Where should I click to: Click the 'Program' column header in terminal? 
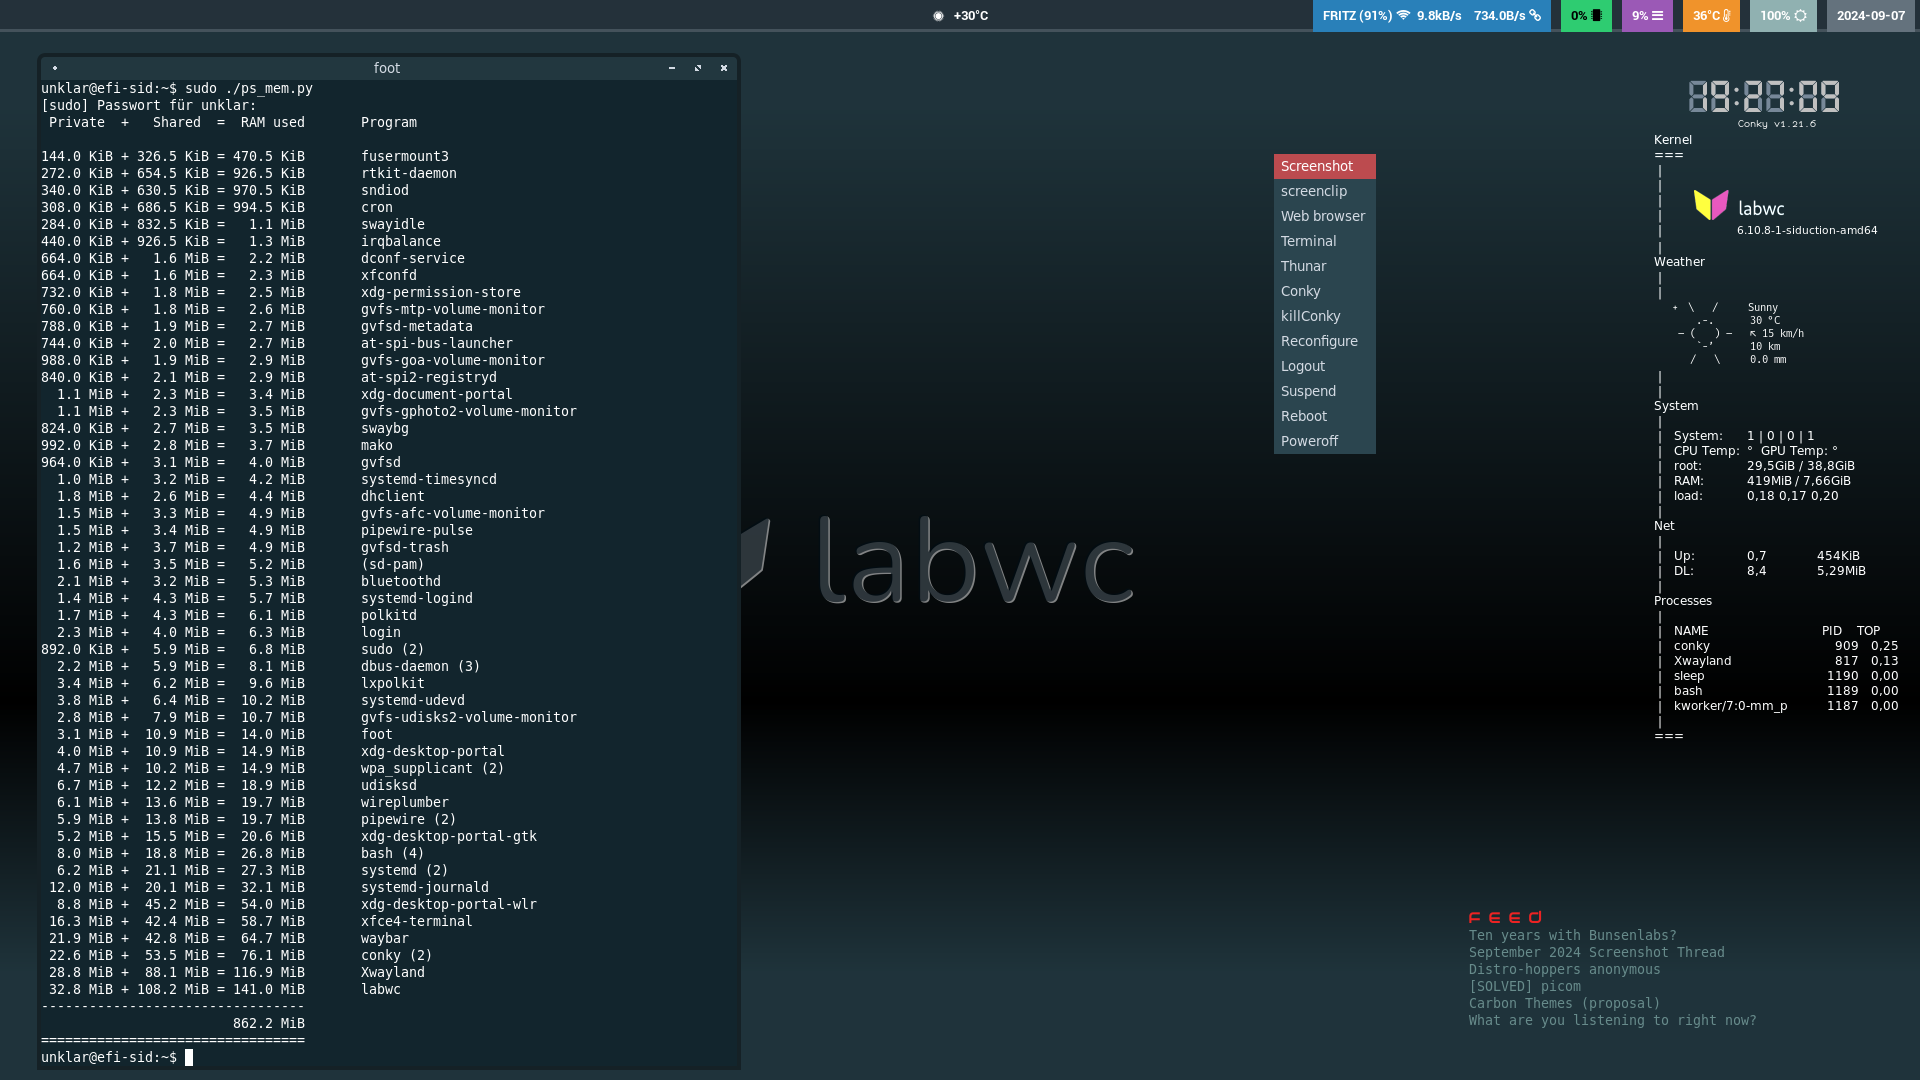389,122
